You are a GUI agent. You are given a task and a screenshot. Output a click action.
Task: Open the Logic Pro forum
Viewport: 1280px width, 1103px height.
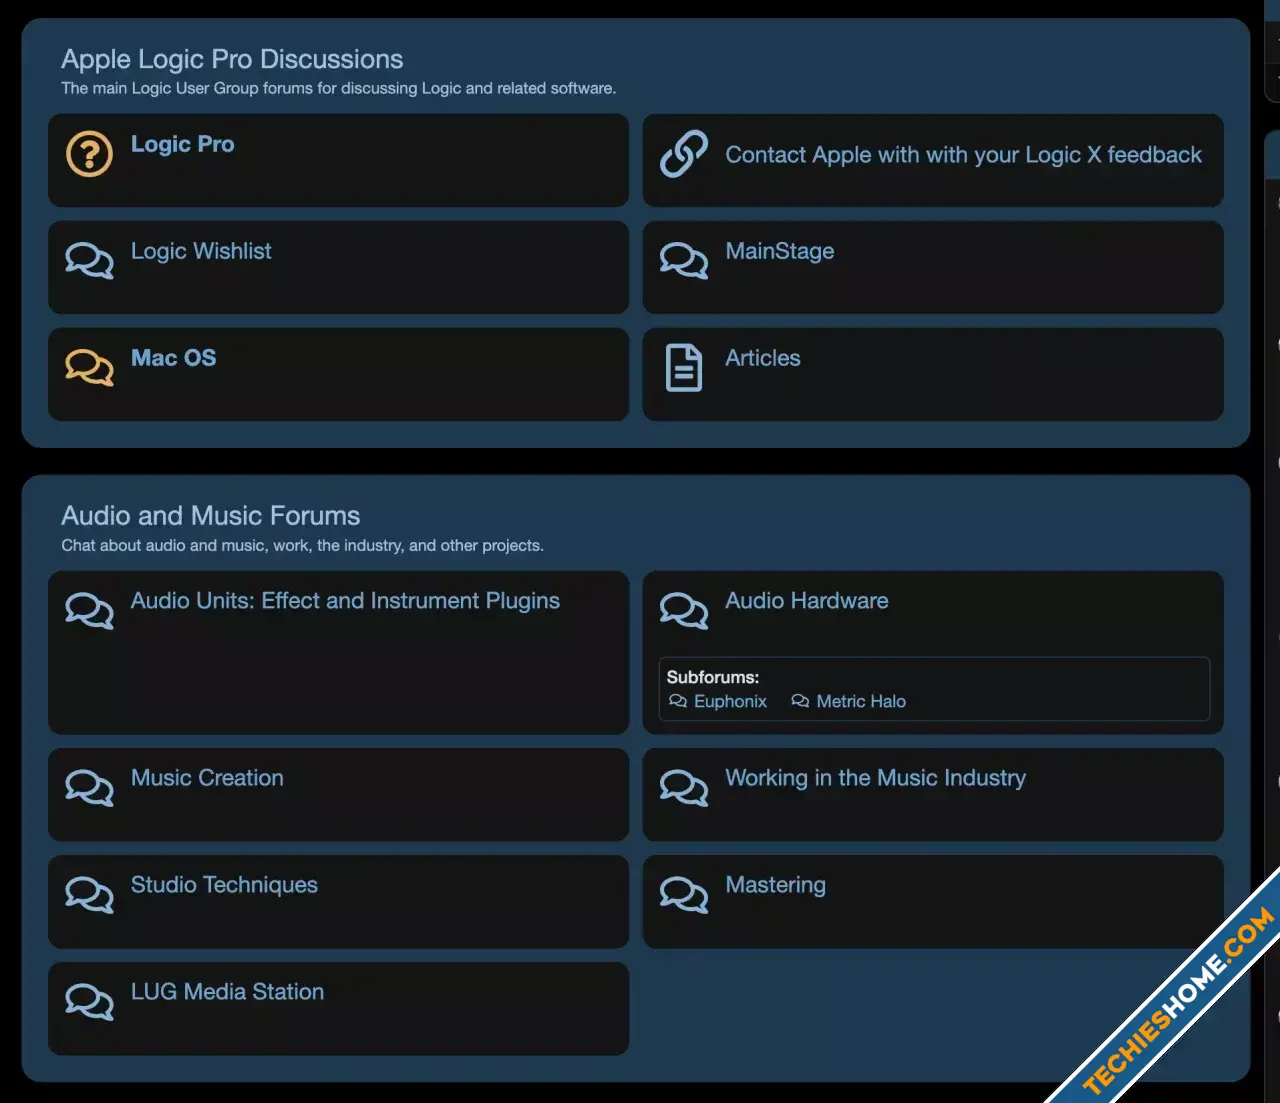coord(182,144)
